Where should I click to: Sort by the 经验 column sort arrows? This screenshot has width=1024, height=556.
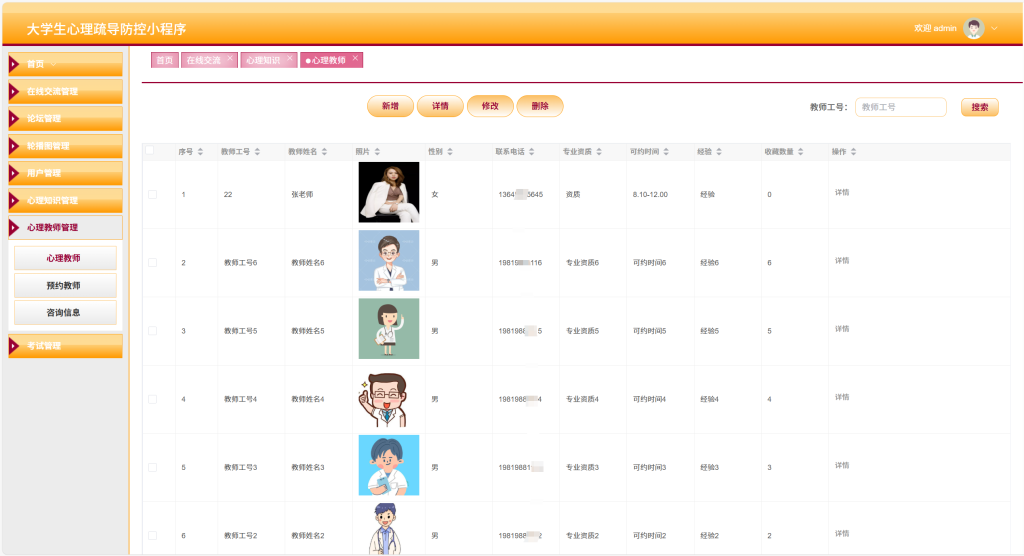(x=719, y=152)
